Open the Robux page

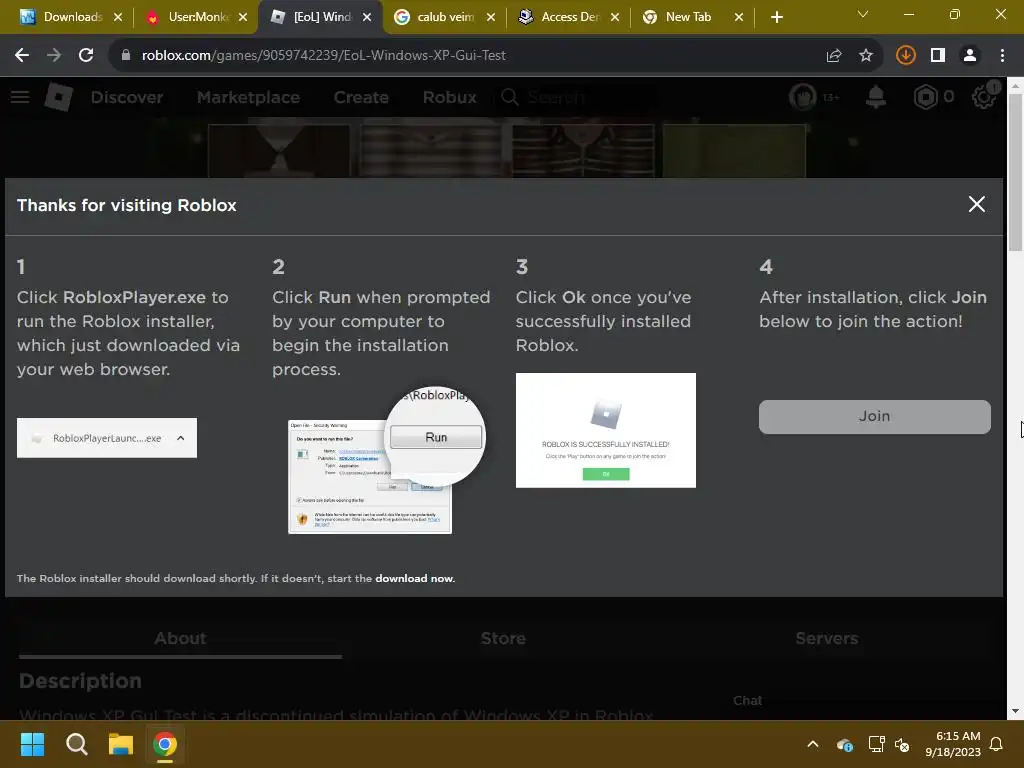point(449,97)
